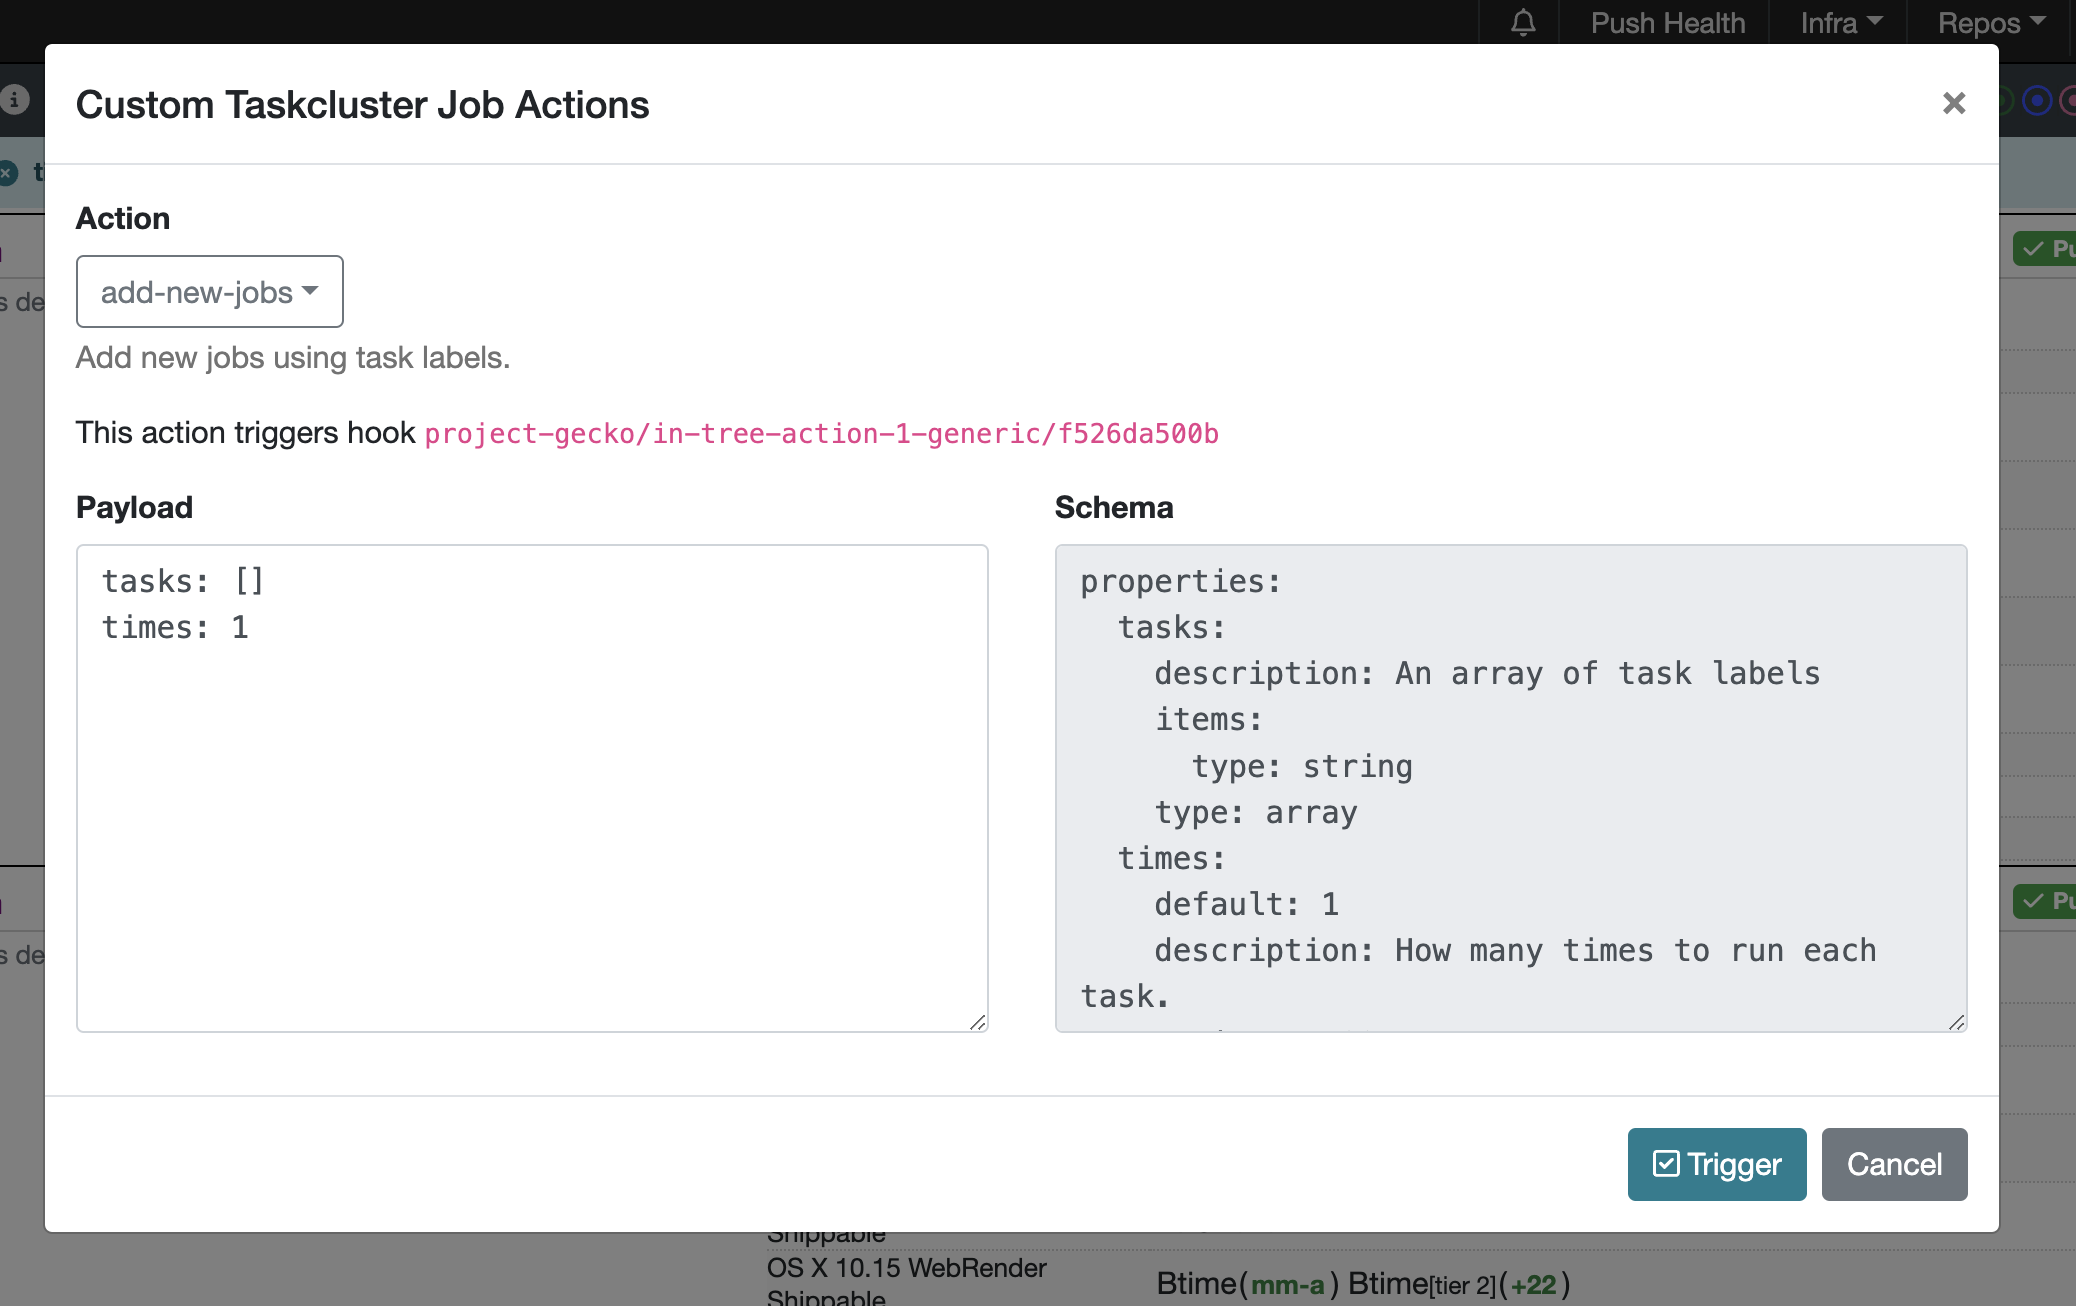
Task: Toggle the green circular watch indicator
Action: (x=2003, y=100)
